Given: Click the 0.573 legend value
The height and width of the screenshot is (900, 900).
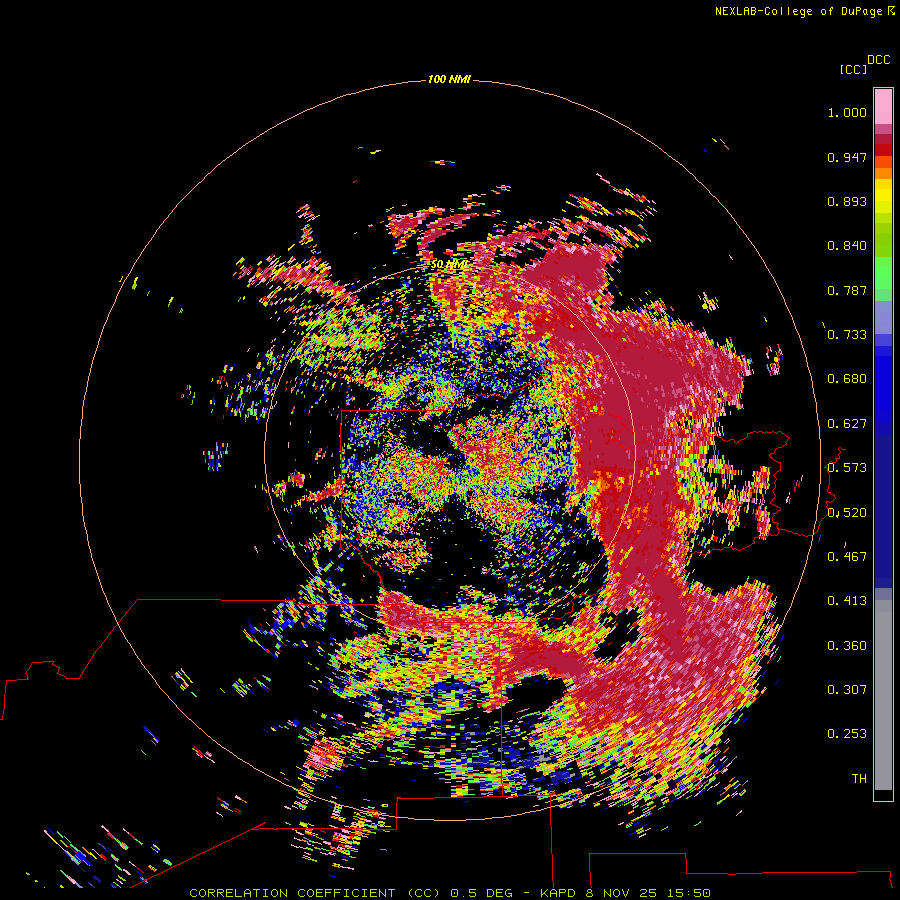Looking at the screenshot, I should (847, 468).
